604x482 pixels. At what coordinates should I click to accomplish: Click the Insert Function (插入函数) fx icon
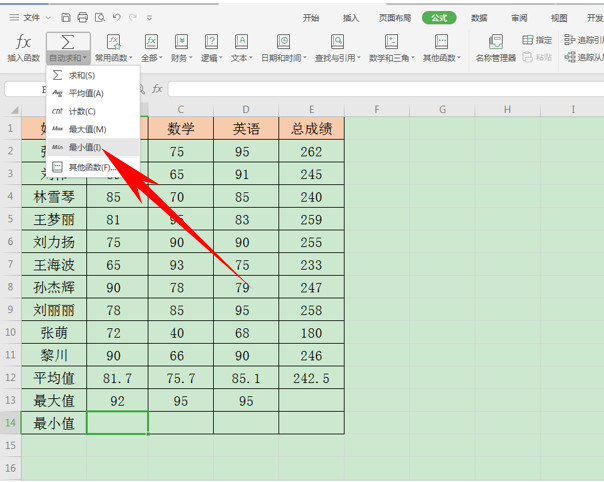click(23, 42)
